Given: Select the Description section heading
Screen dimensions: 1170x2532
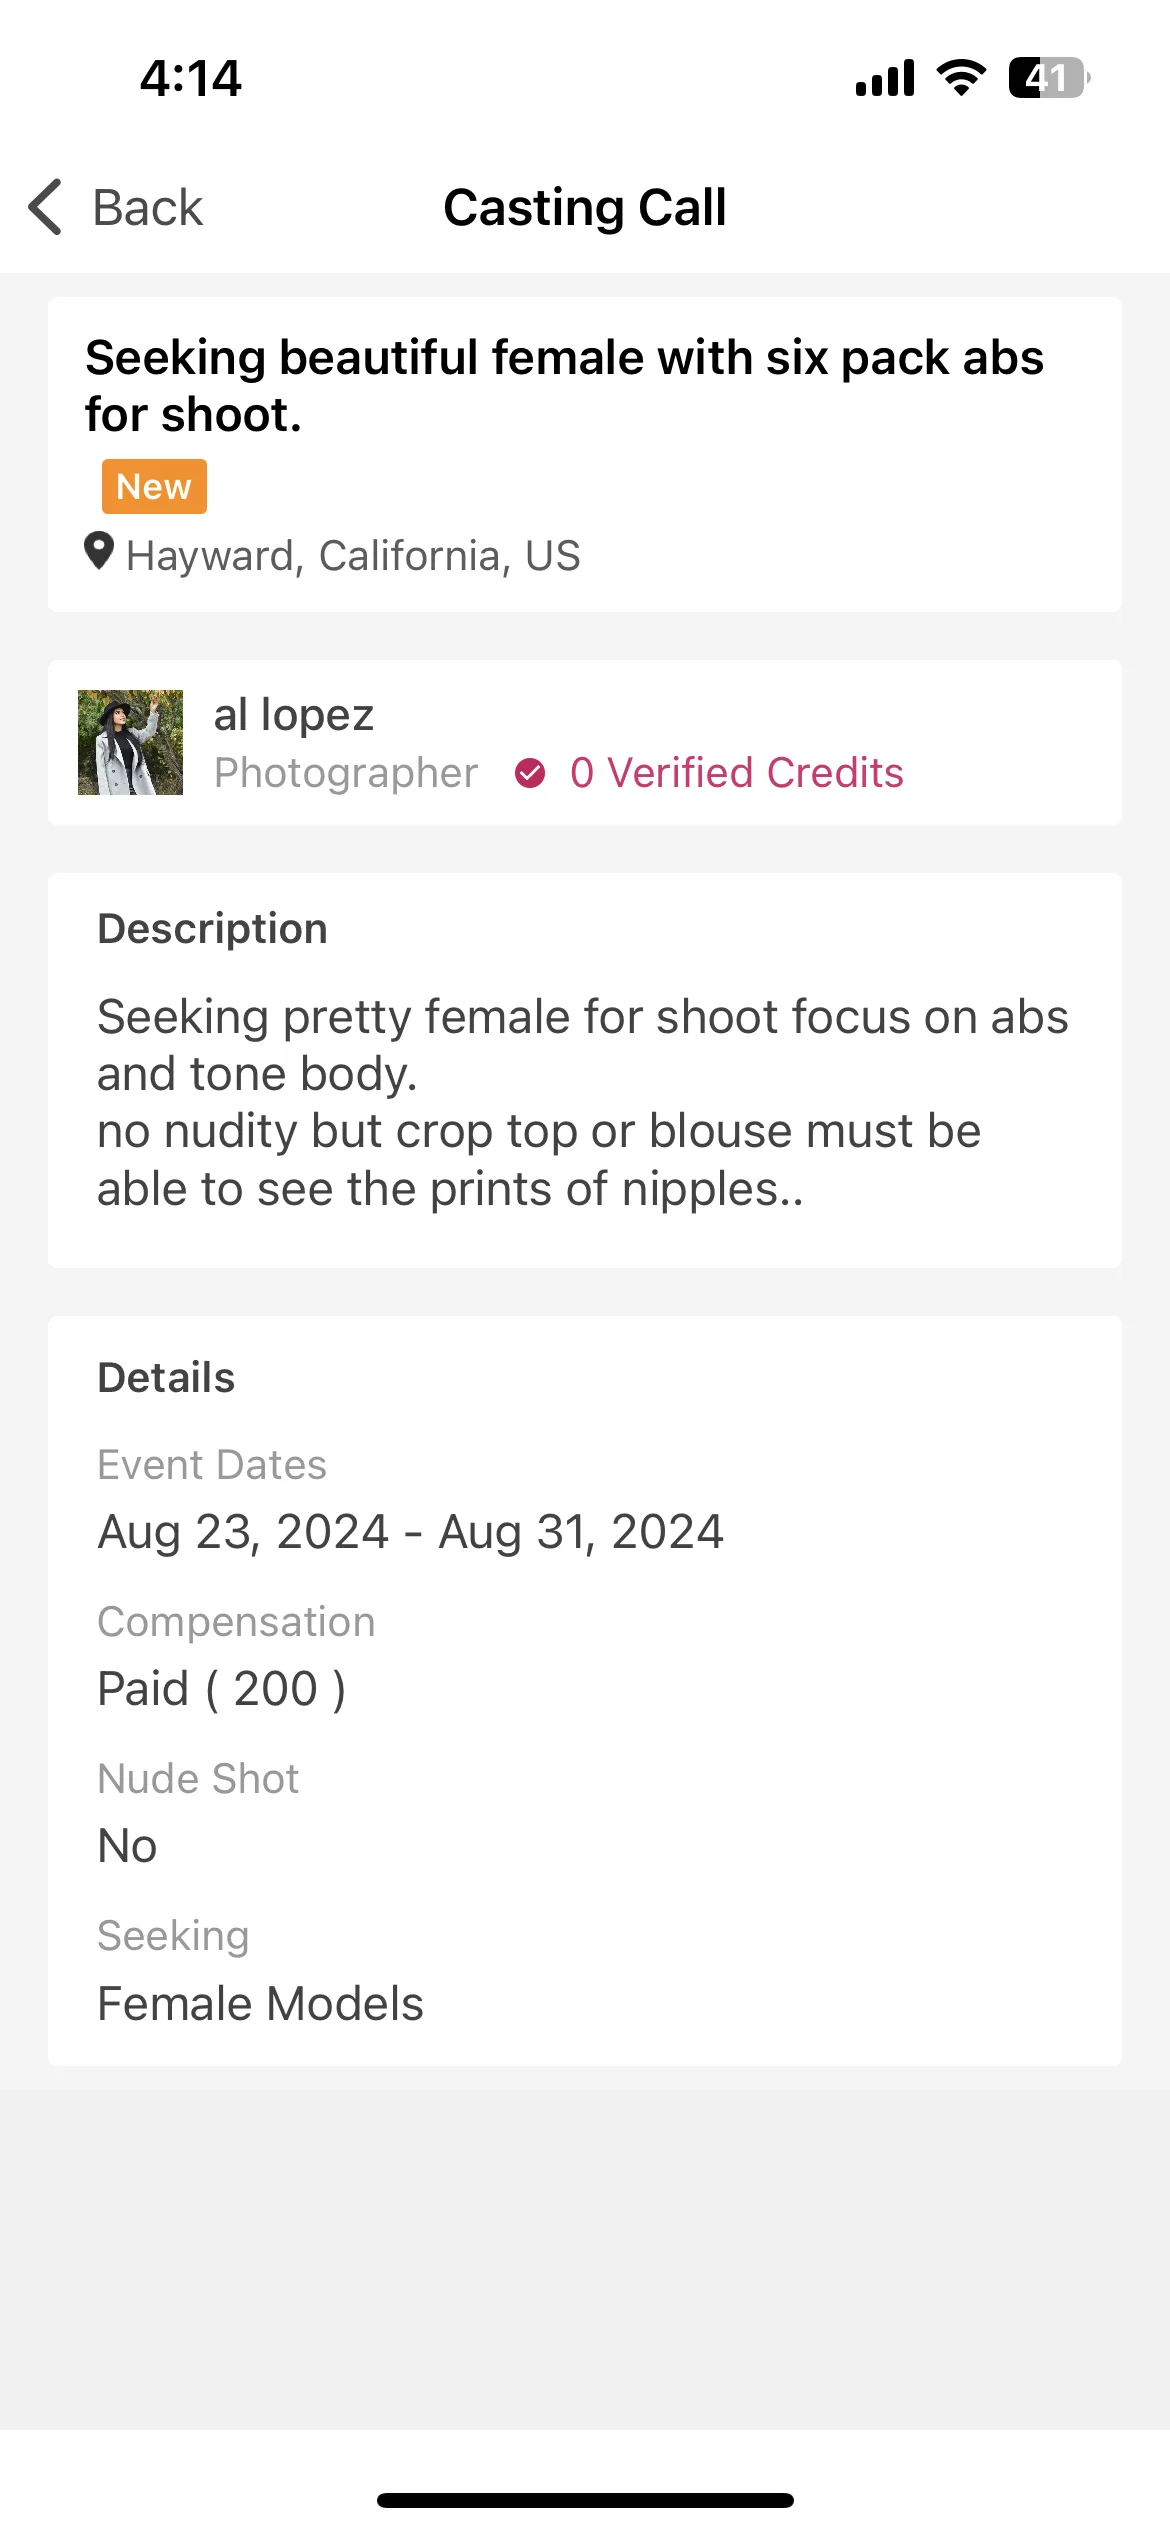Looking at the screenshot, I should 212,929.
